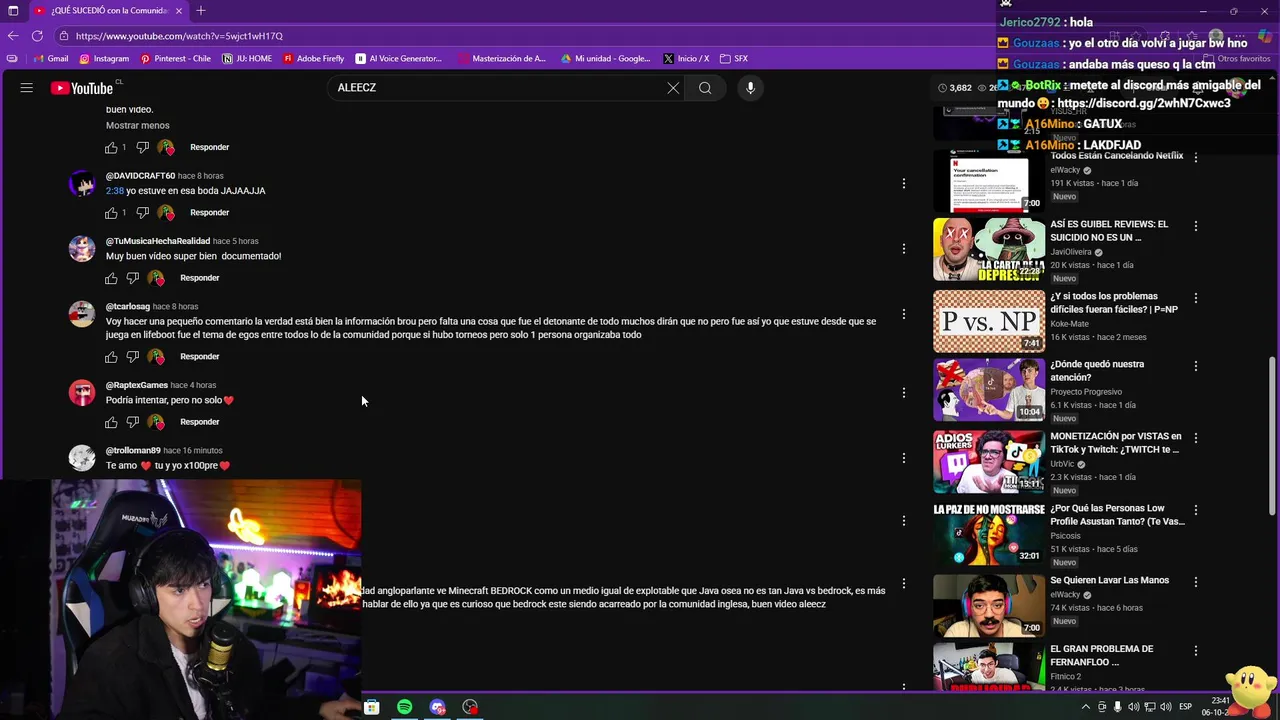Open the @DAVIDCRAFT60 channel avatar

[82, 183]
